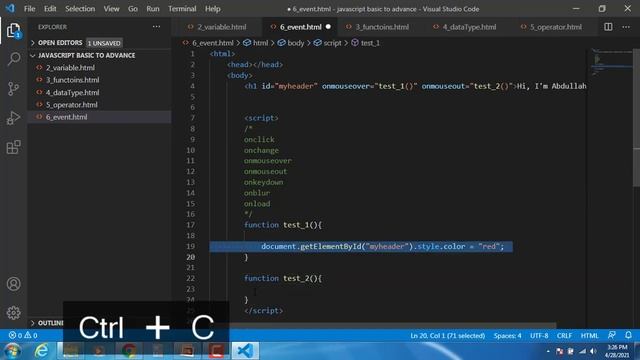Click line number 19 in gutter
The height and width of the screenshot is (360, 640).
tap(190, 247)
